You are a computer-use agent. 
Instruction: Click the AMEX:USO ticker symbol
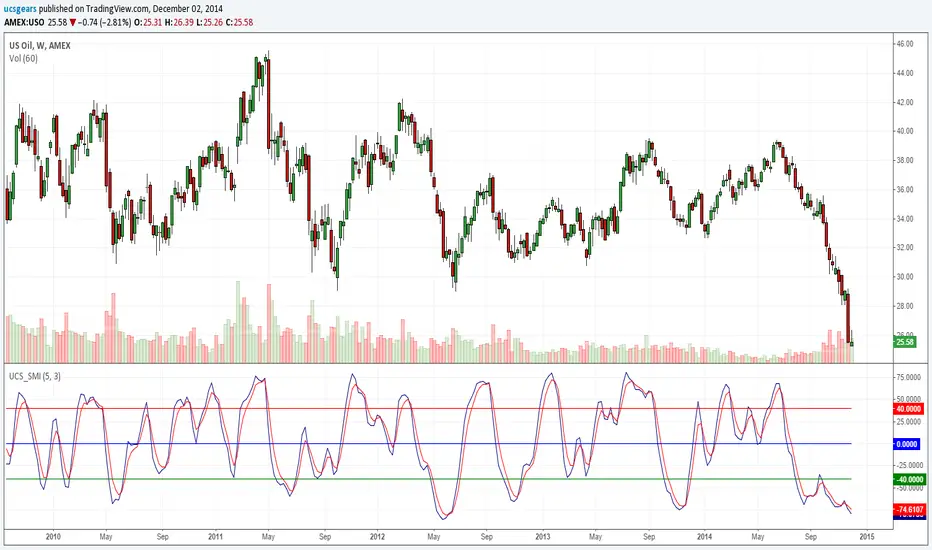(25, 23)
